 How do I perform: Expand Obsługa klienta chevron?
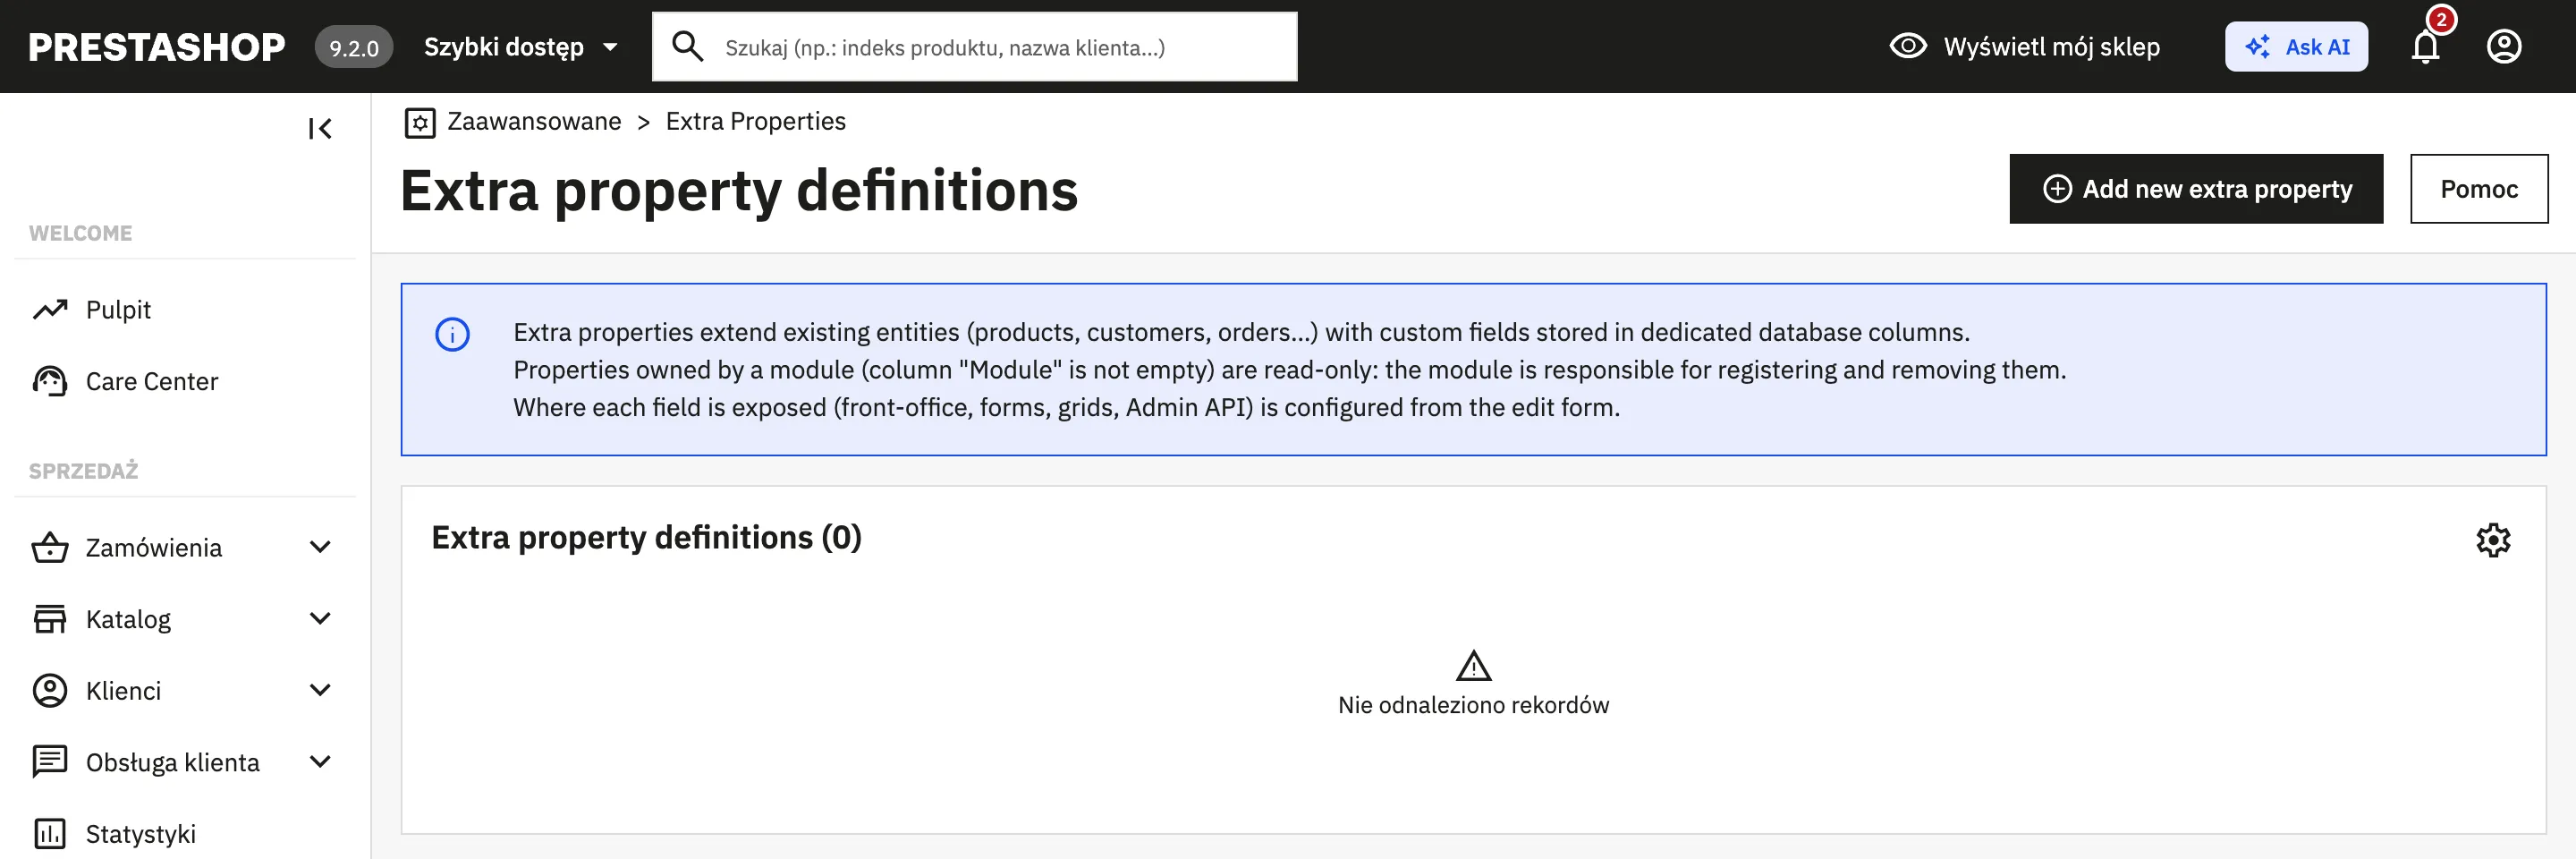click(320, 762)
